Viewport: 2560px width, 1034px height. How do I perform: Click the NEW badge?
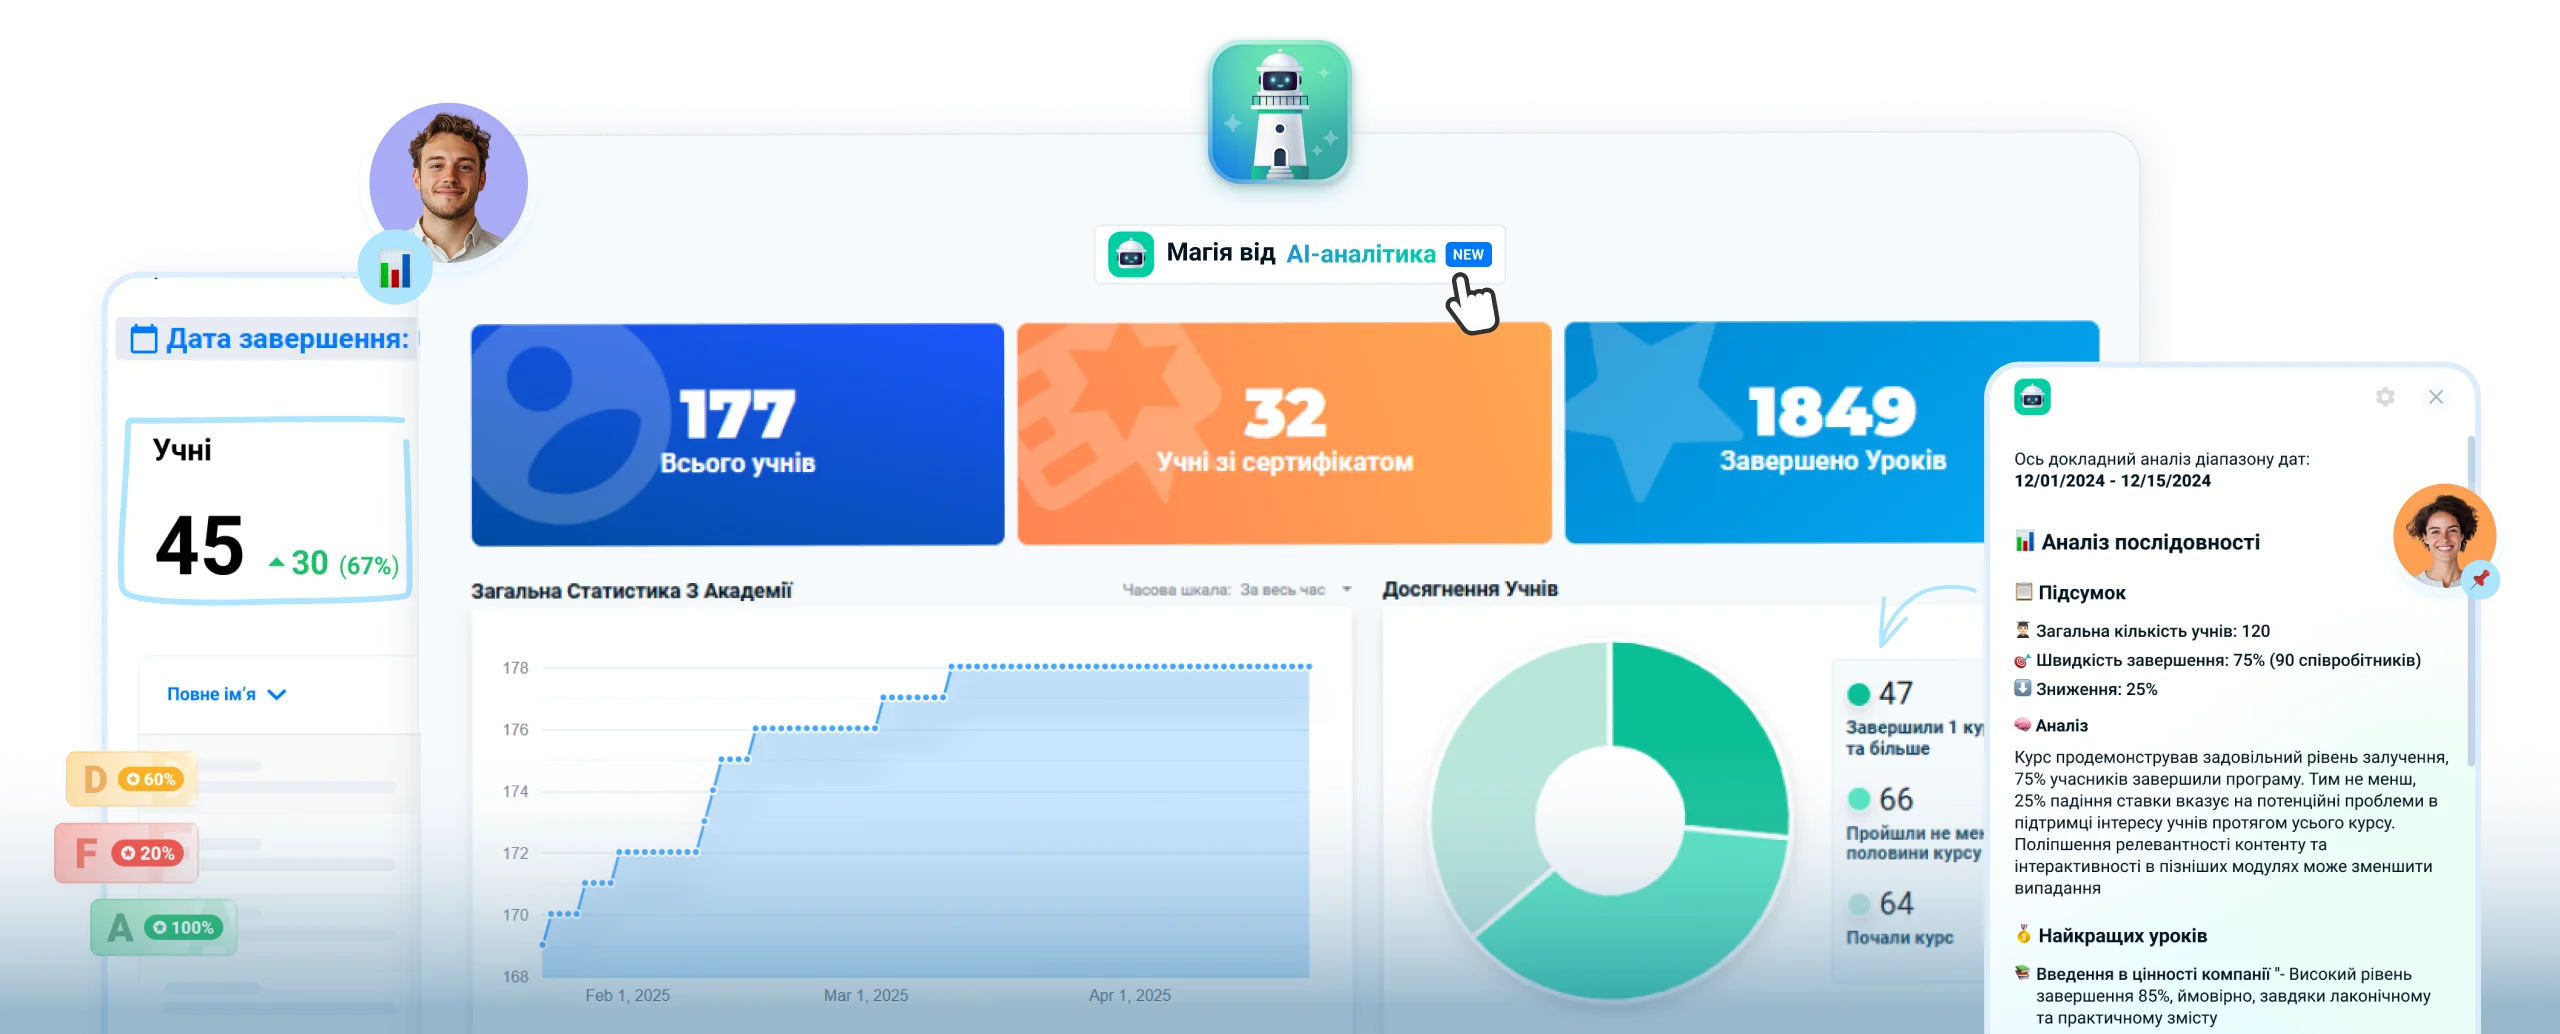pyautogui.click(x=1468, y=255)
